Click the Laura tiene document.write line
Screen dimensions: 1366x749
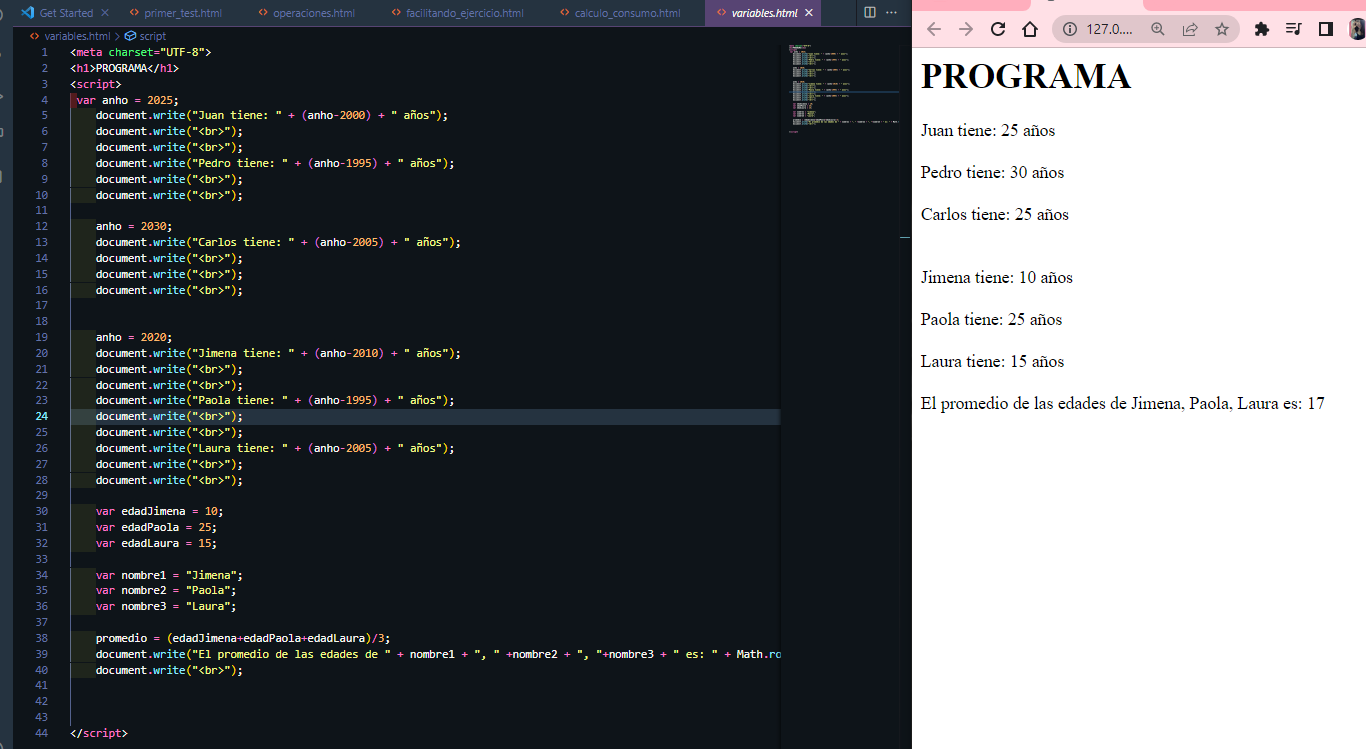(275, 448)
